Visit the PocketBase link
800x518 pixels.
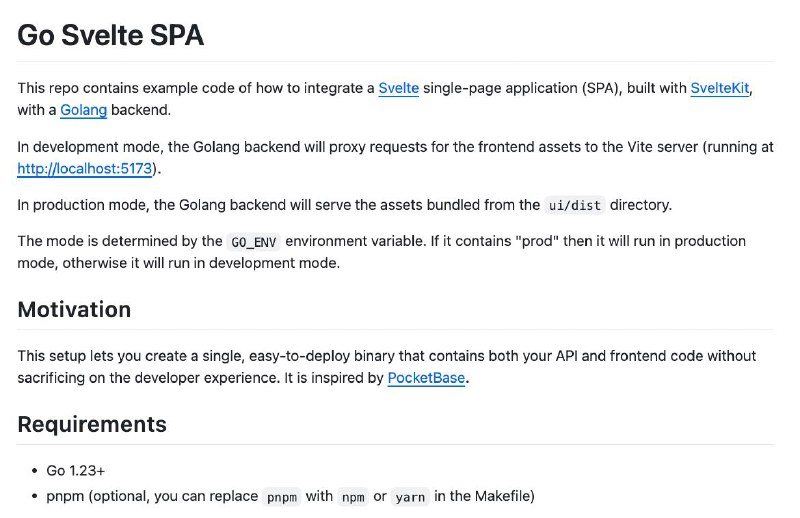click(426, 378)
